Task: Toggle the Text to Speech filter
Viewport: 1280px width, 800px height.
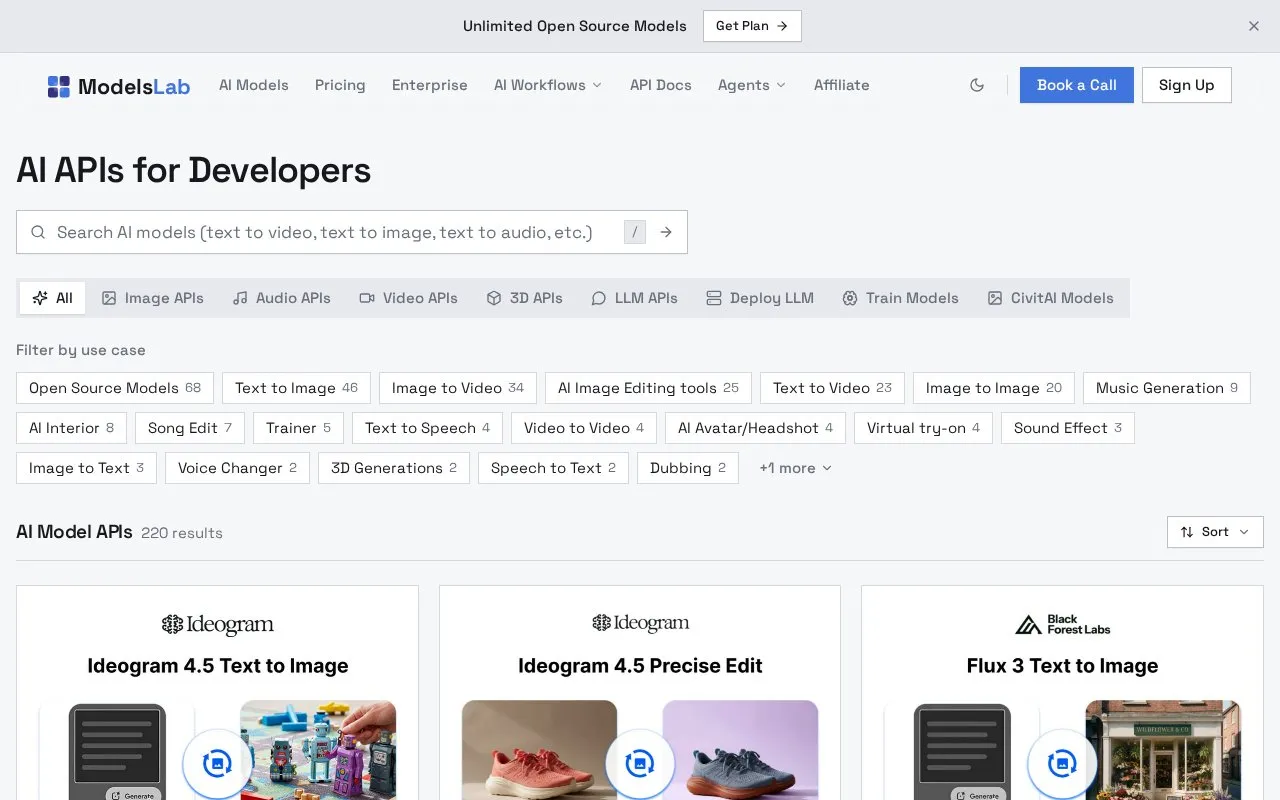Action: pyautogui.click(x=428, y=428)
